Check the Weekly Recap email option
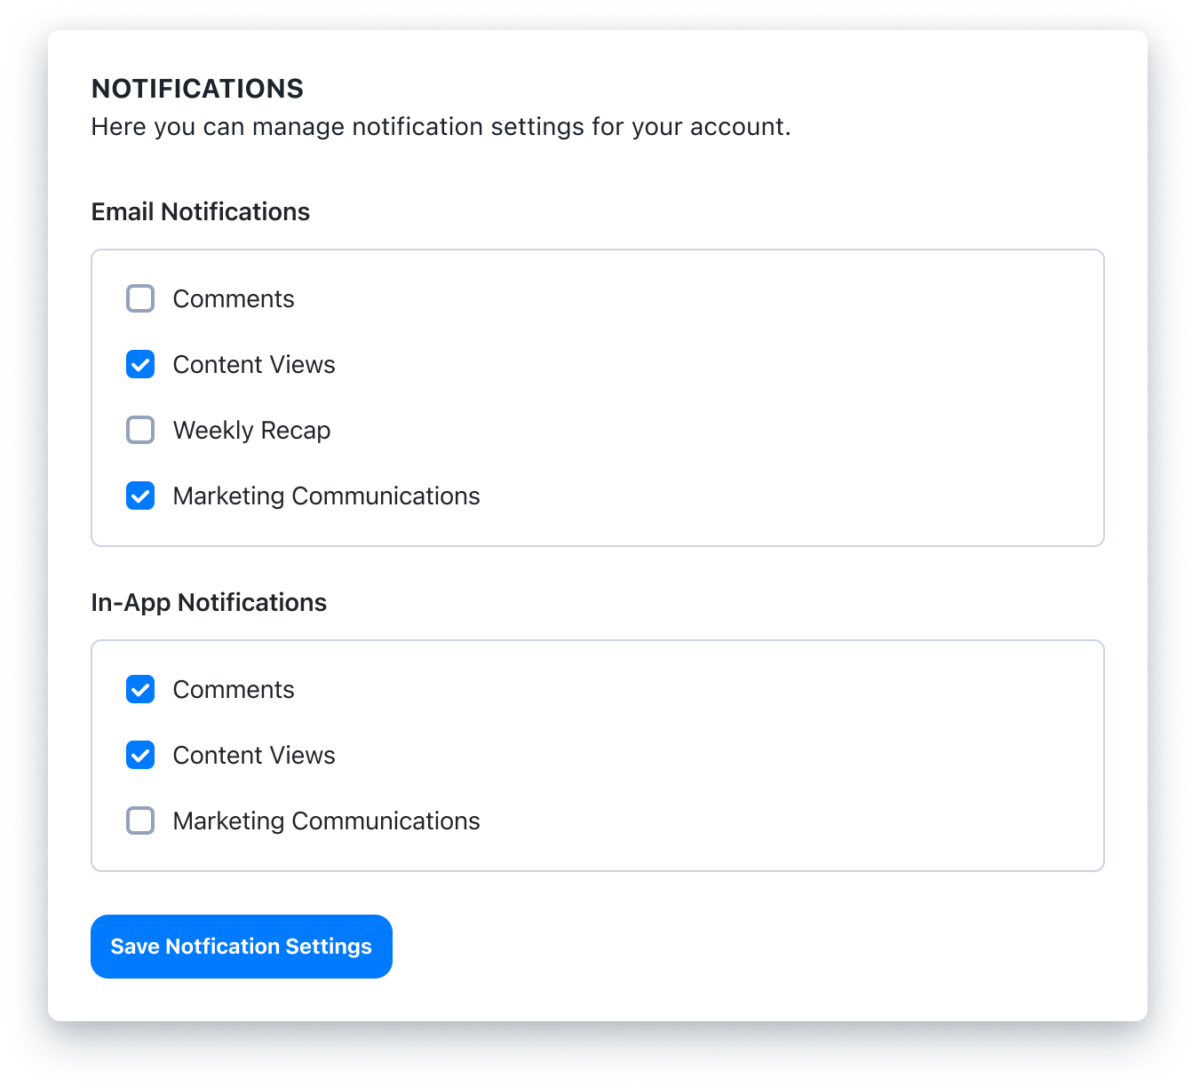 (x=140, y=430)
